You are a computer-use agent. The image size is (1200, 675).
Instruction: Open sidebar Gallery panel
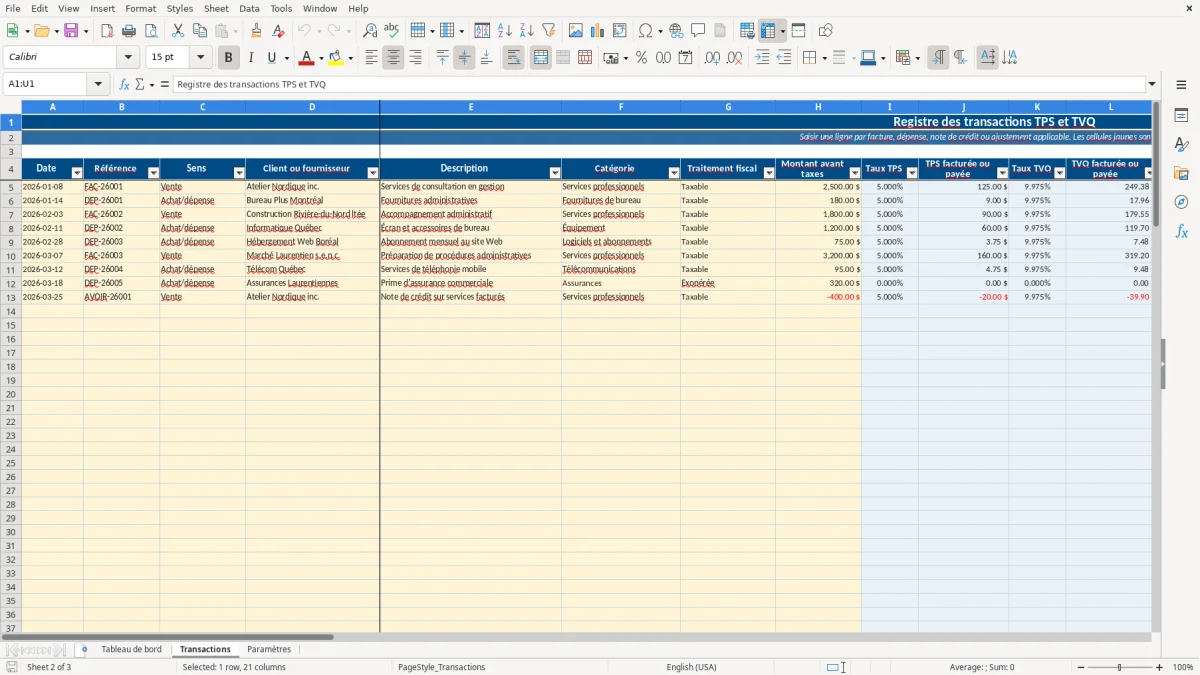pos(1181,173)
